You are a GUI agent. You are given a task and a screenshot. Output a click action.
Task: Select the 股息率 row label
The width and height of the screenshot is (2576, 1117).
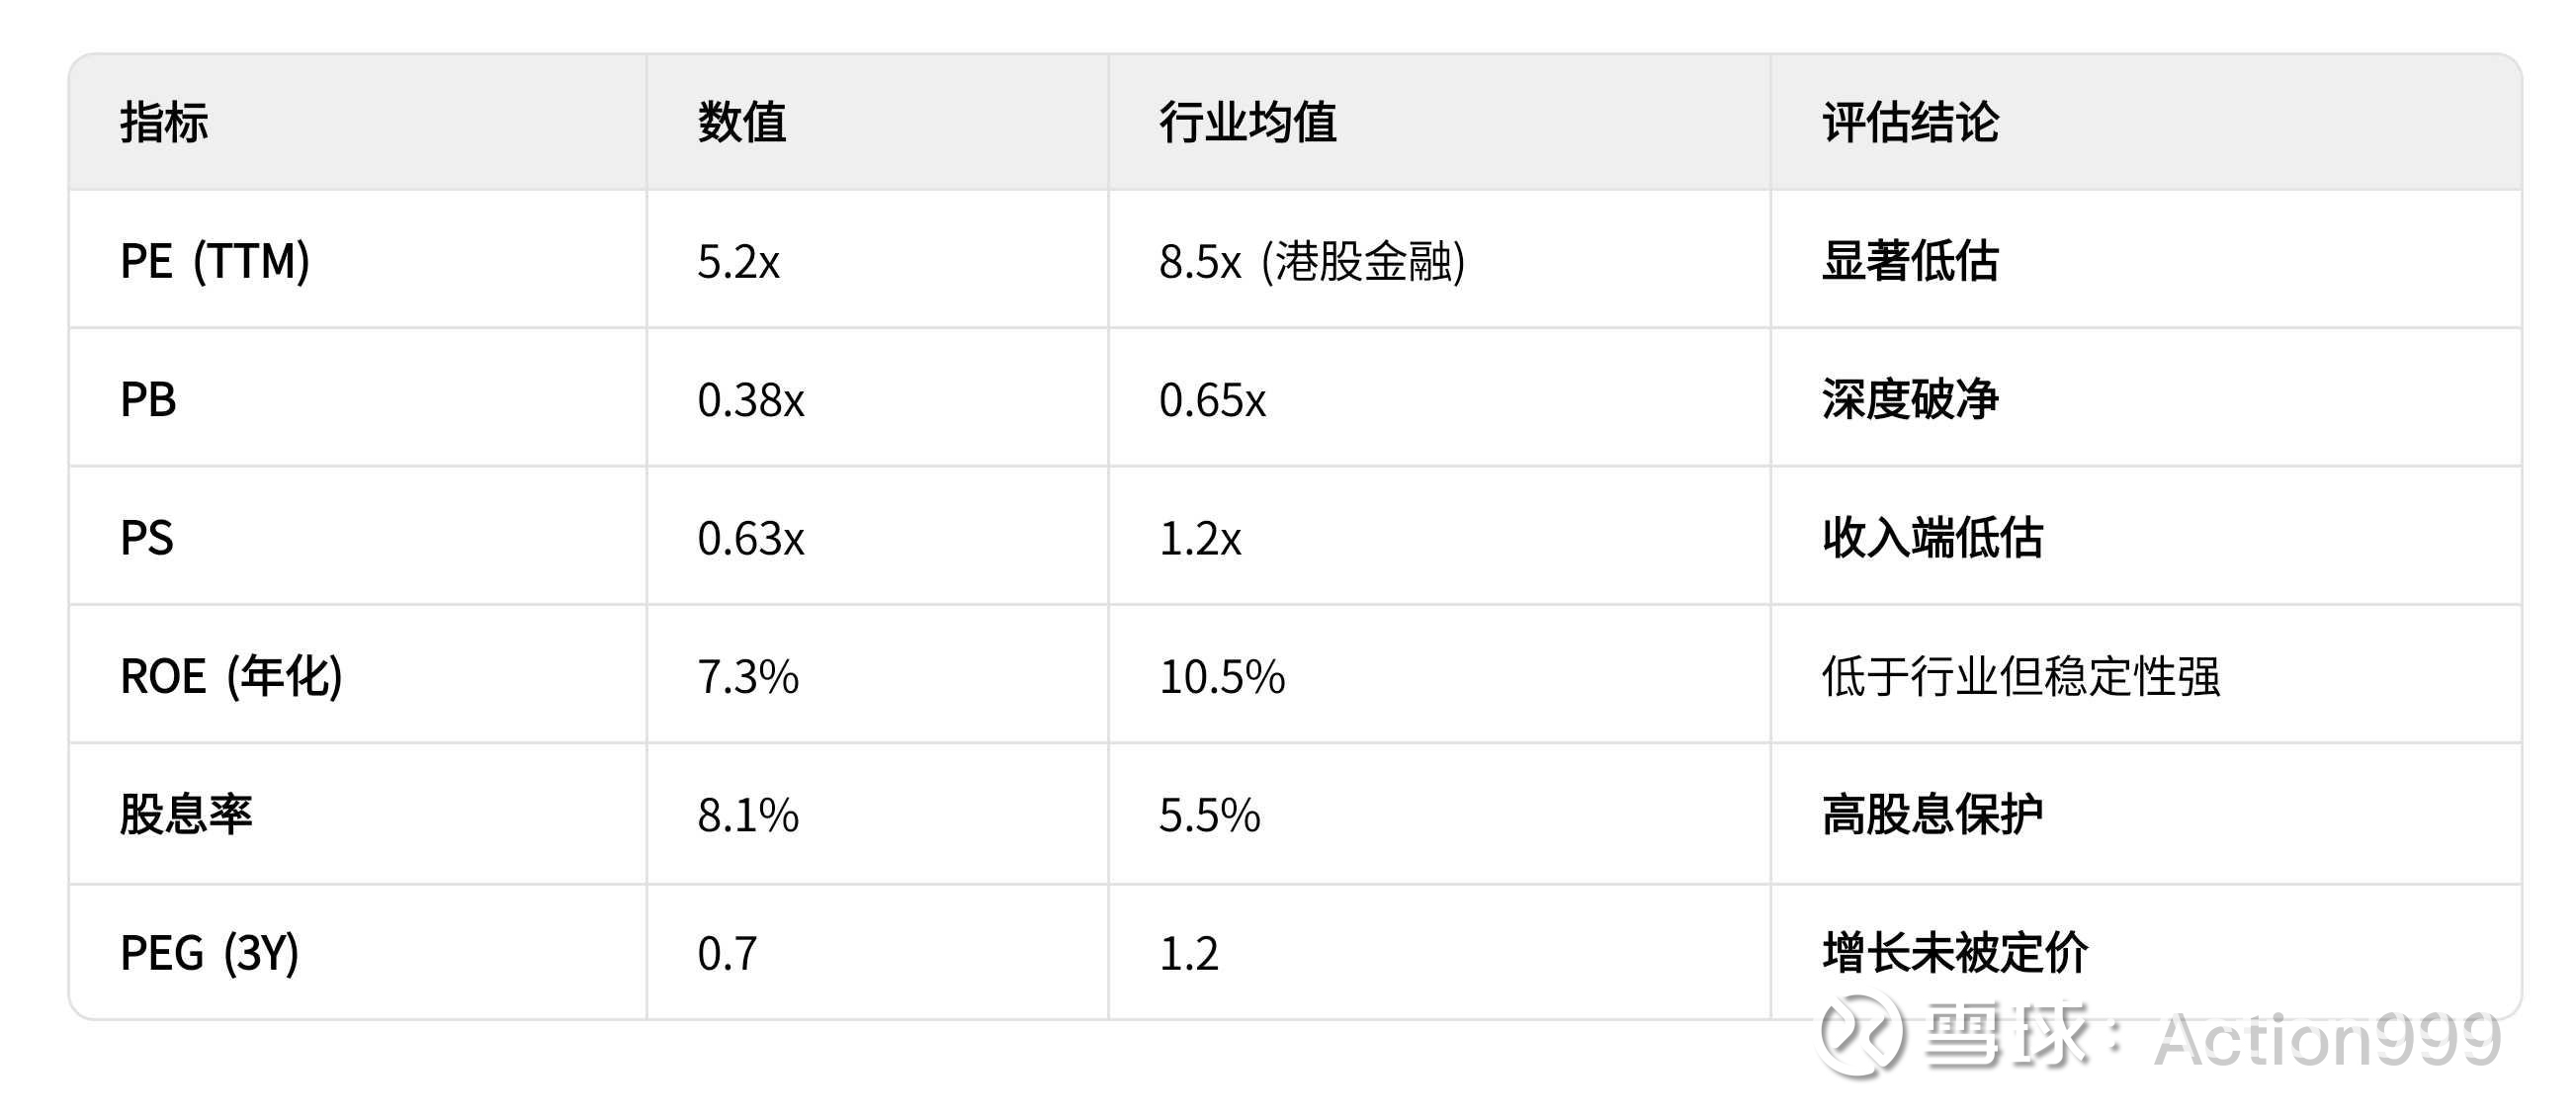point(186,814)
